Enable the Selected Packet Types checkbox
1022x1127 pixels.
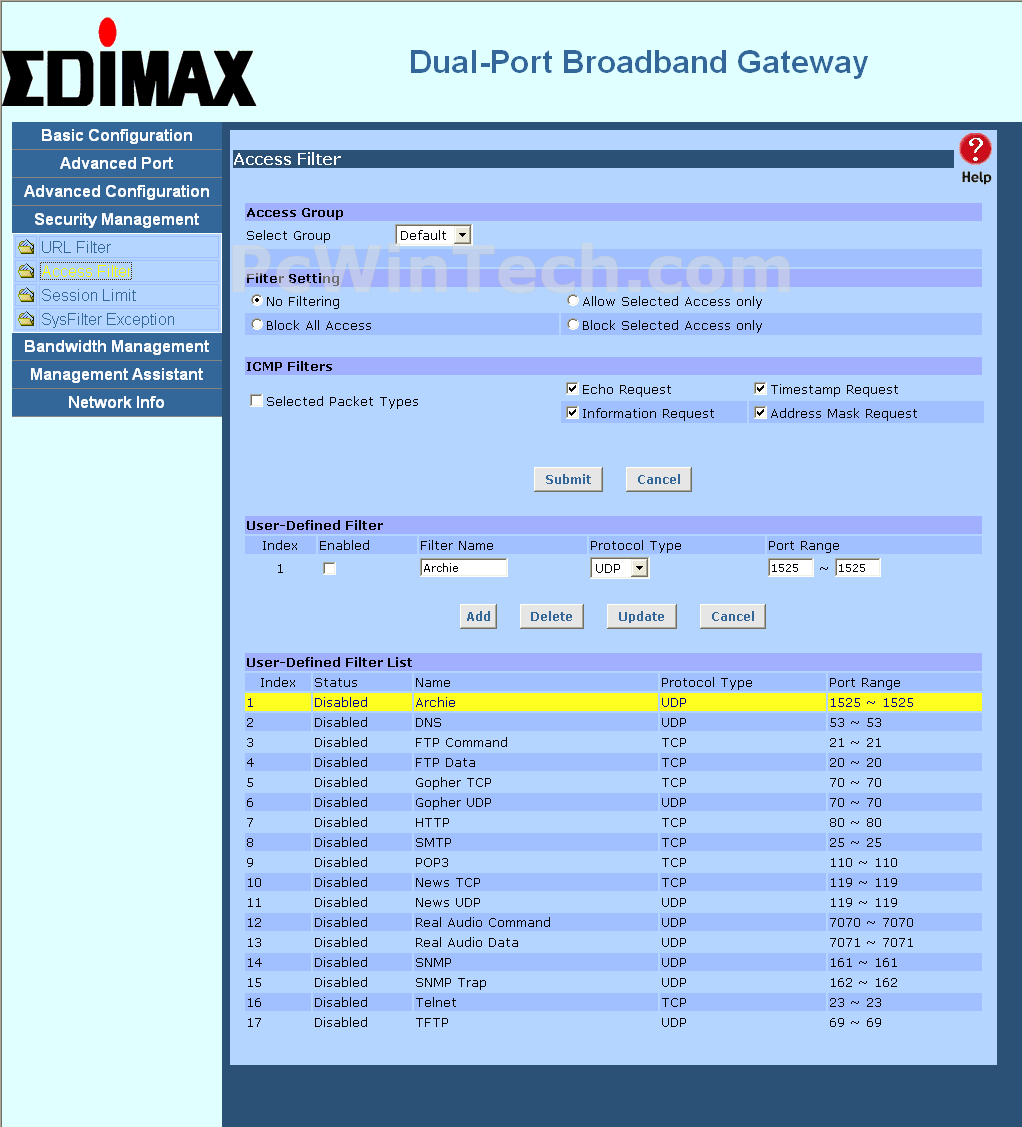tap(257, 400)
